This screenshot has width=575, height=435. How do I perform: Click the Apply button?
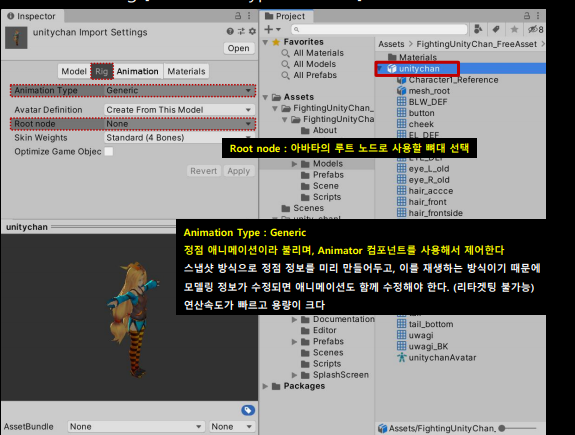point(238,171)
